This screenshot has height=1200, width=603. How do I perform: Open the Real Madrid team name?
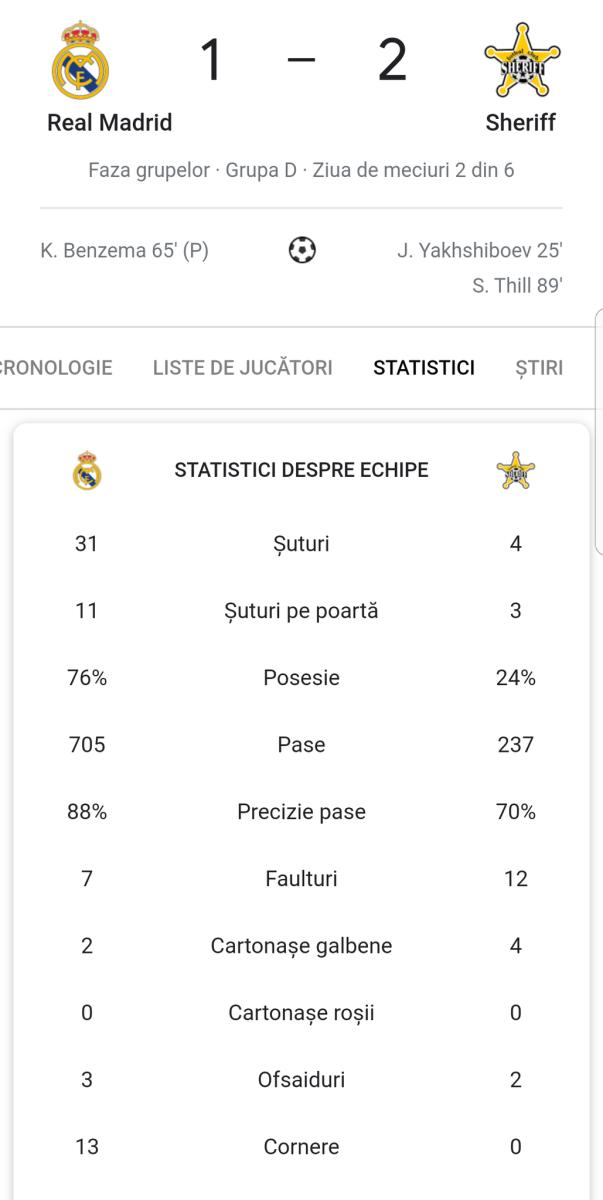point(110,123)
